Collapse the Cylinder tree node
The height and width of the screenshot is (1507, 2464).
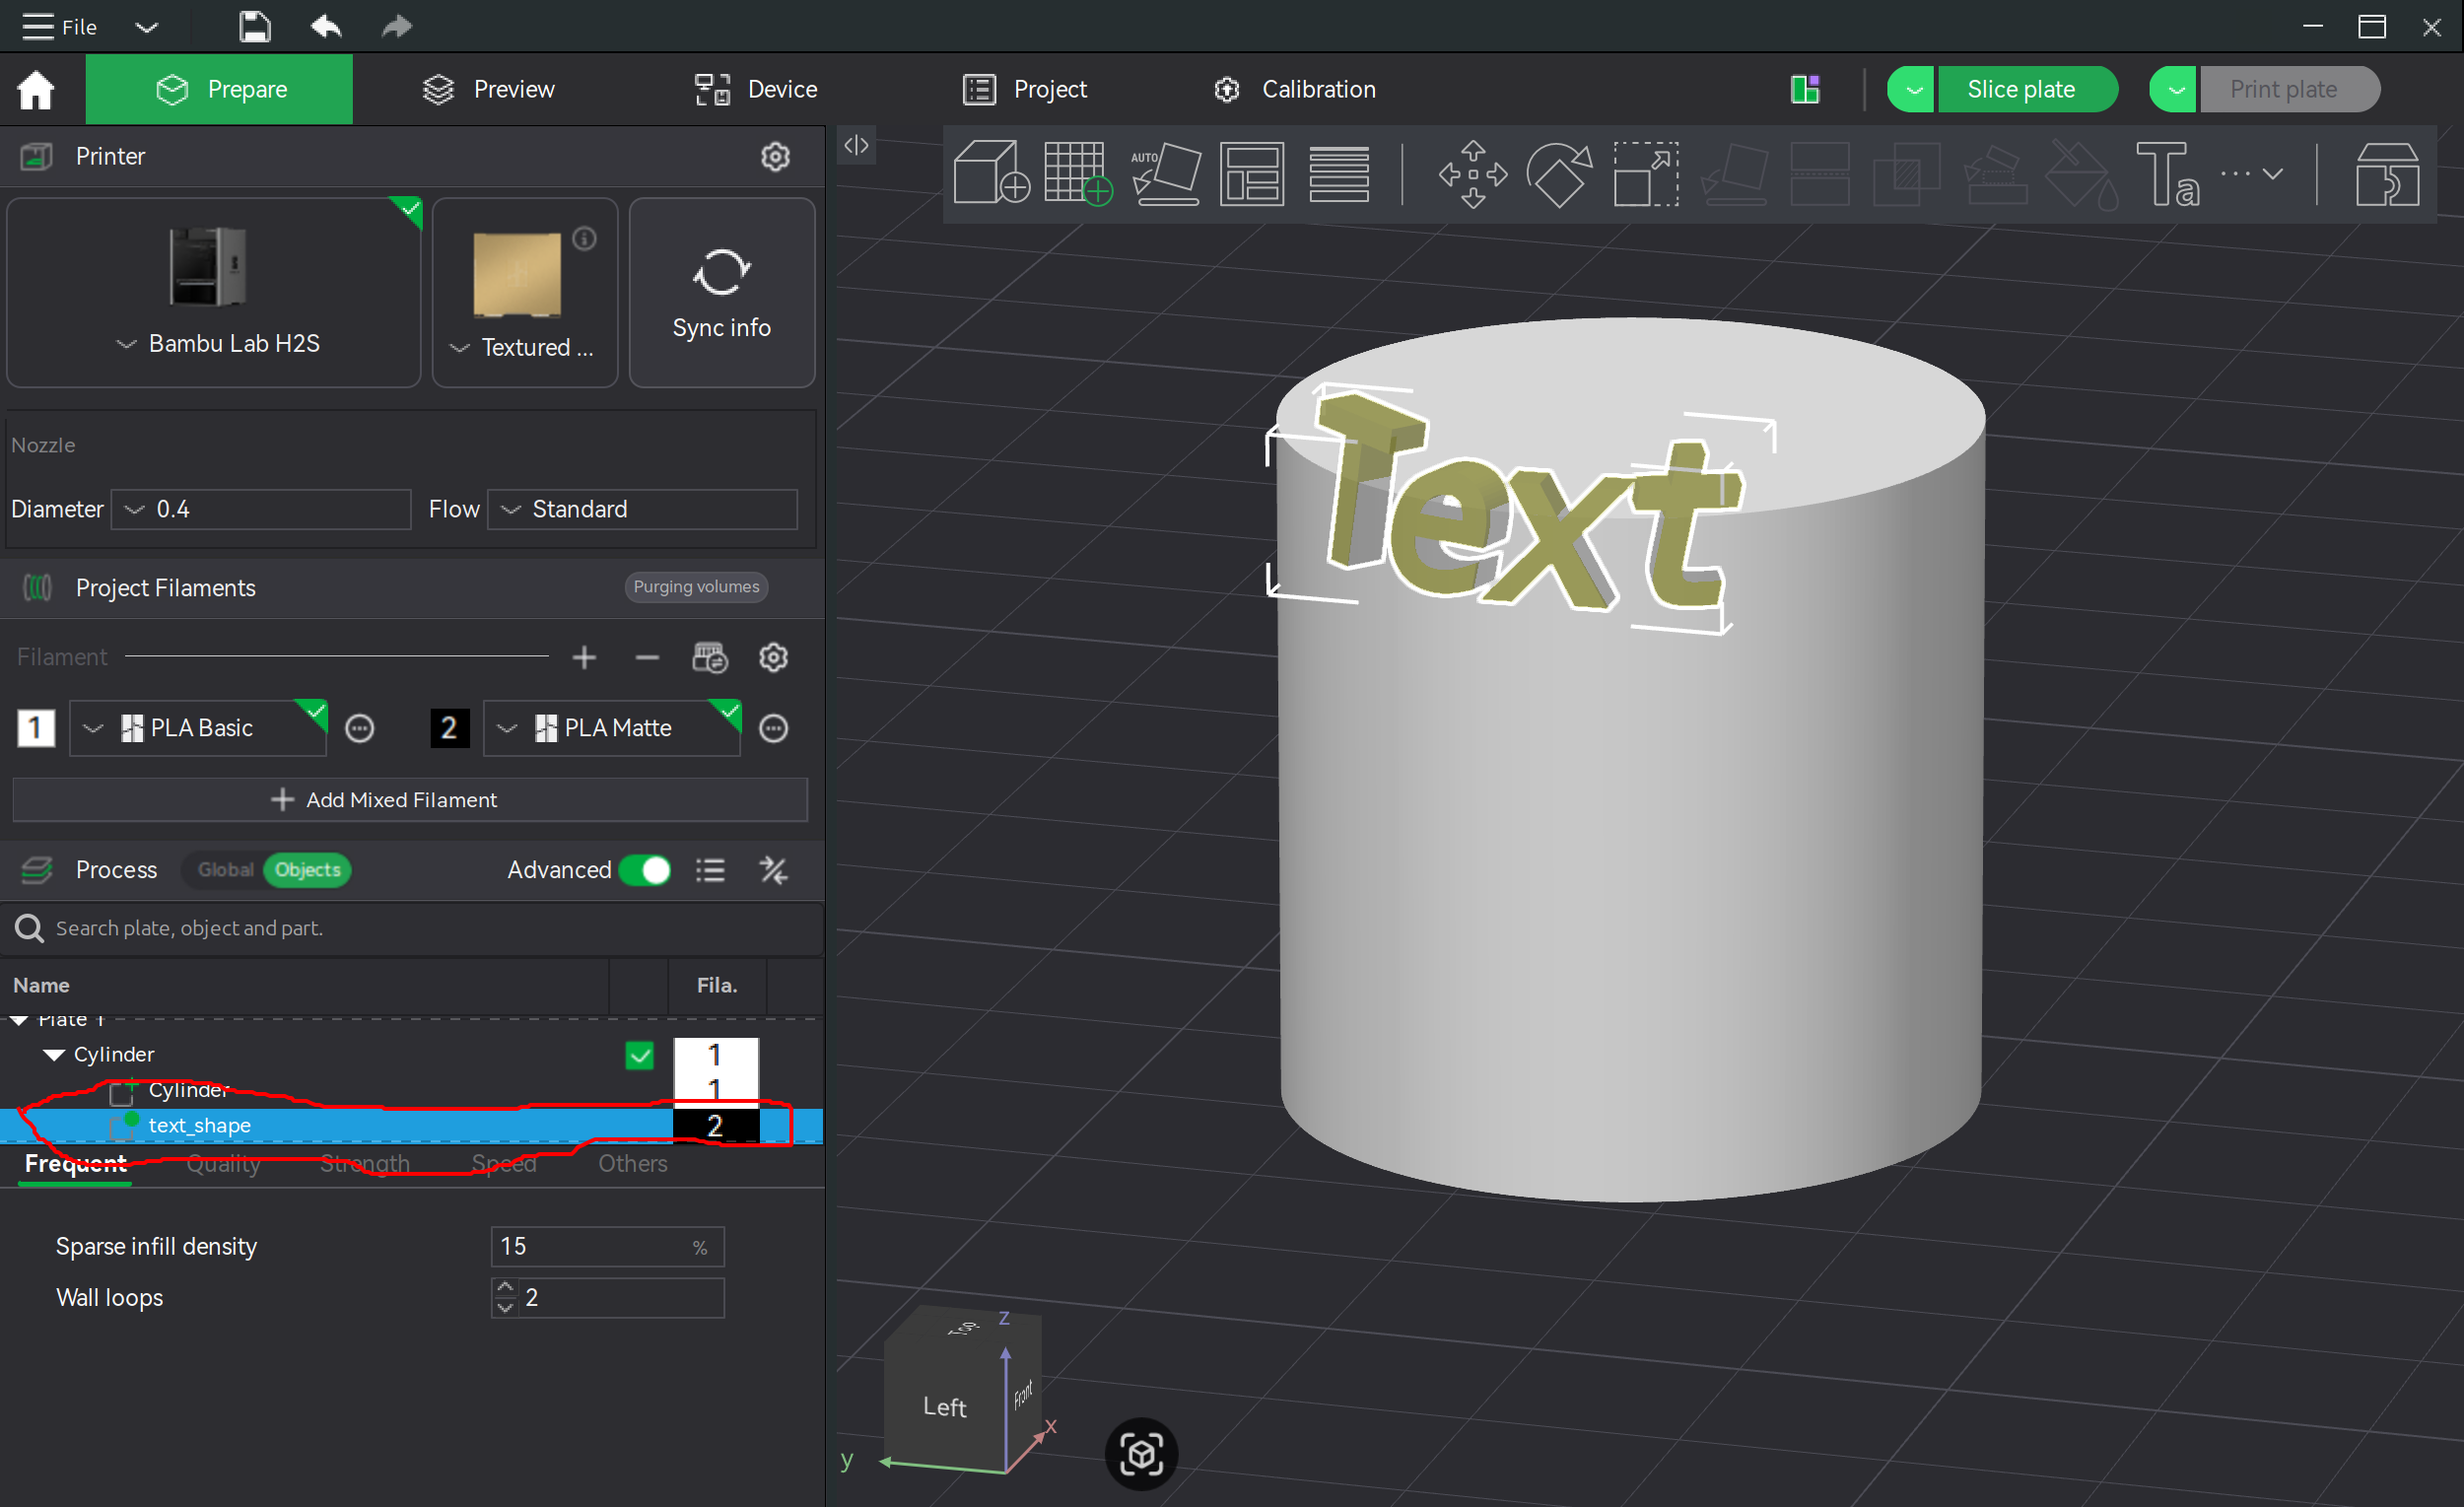point(54,1056)
